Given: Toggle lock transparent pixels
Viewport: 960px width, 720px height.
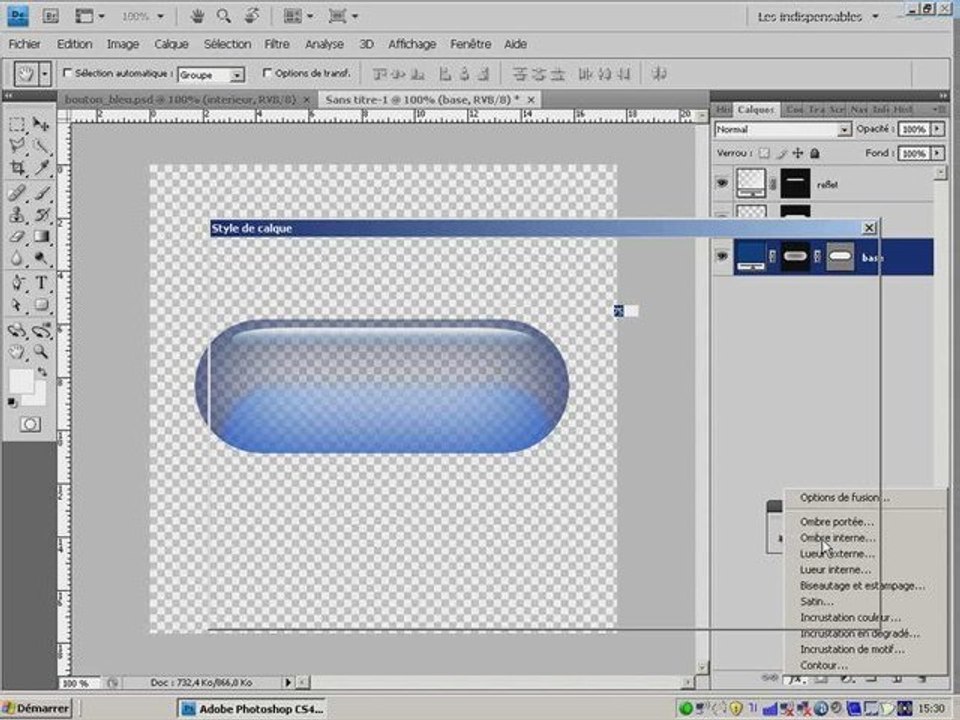Looking at the screenshot, I should [x=764, y=153].
